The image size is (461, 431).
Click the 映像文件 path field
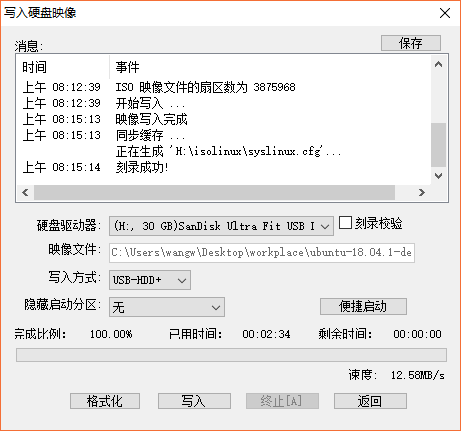coord(262,253)
